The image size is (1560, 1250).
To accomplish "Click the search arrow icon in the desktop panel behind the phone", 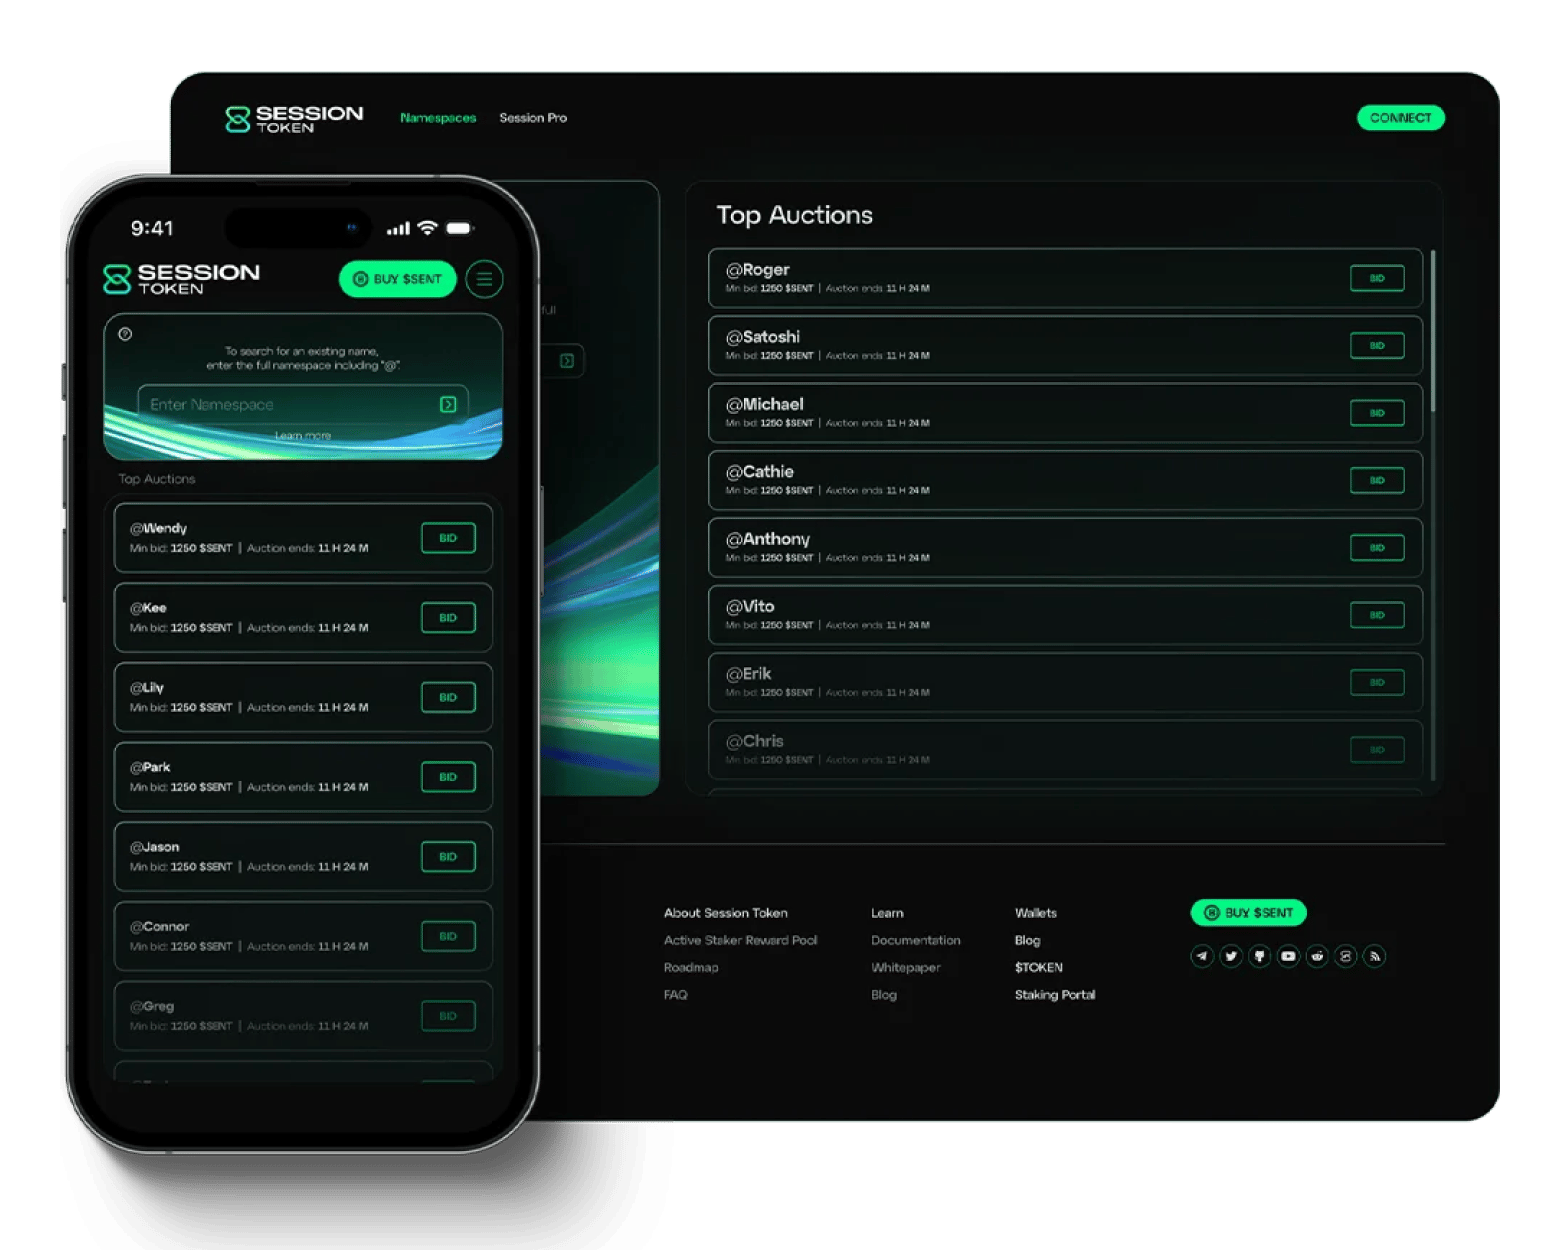I will pyautogui.click(x=567, y=360).
